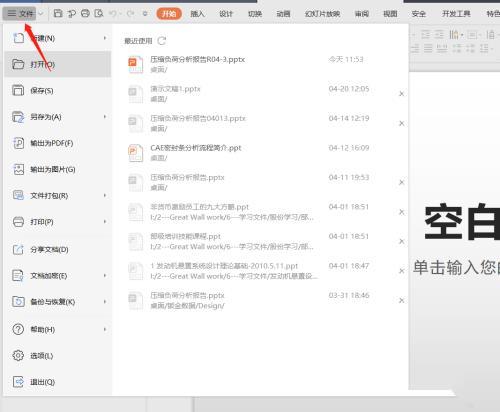Click the save icon in quick toolbar
Screen dimensions: 500x412
pyautogui.click(x=58, y=13)
